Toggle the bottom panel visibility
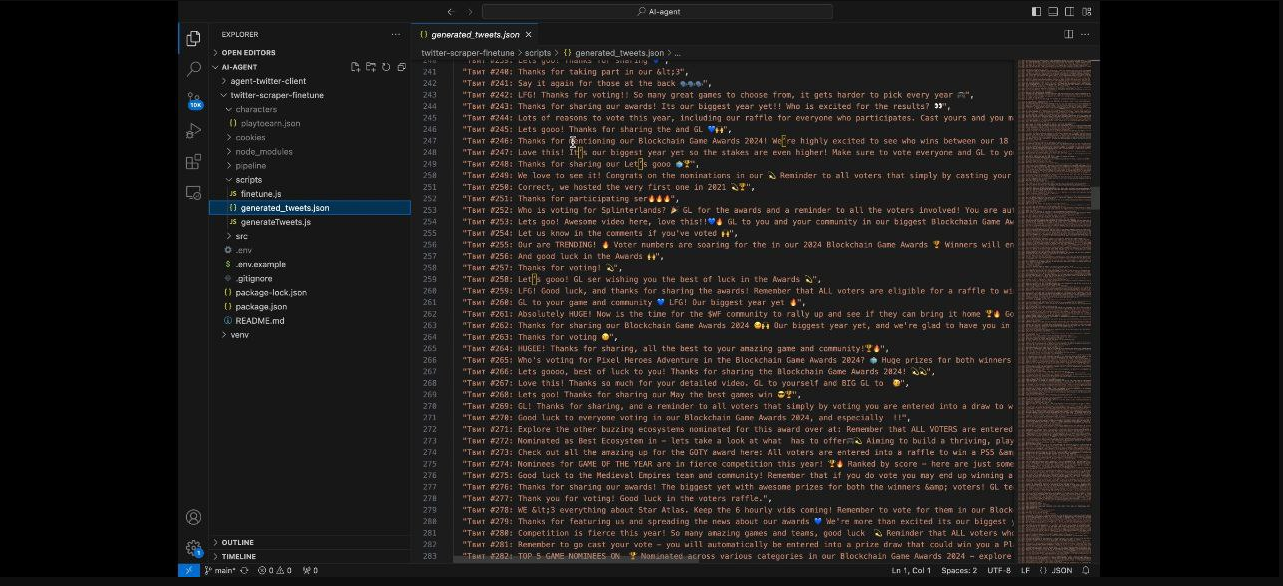This screenshot has width=1283, height=586. [x=1053, y=11]
